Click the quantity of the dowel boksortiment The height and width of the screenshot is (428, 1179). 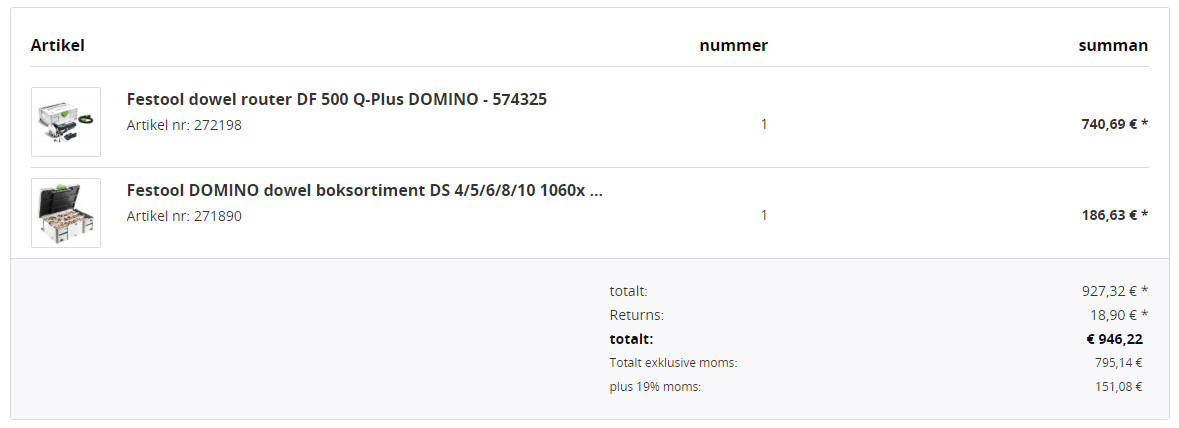(x=764, y=215)
